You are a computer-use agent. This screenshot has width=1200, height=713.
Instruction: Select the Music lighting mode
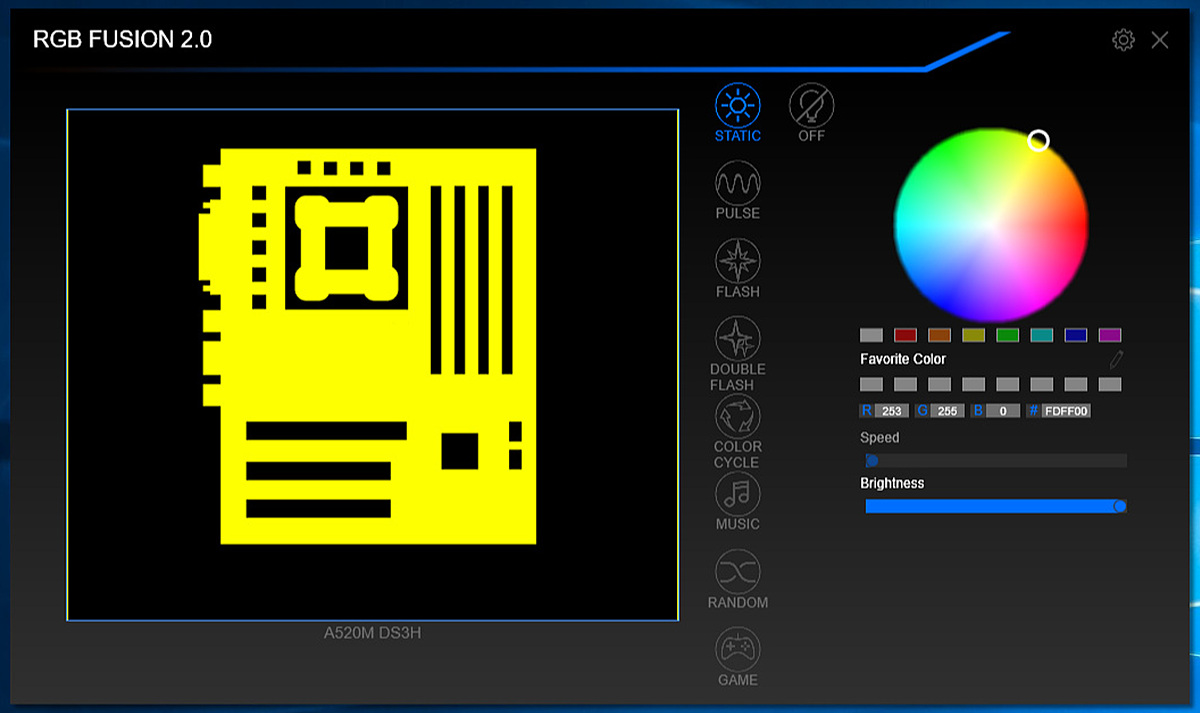tap(738, 494)
